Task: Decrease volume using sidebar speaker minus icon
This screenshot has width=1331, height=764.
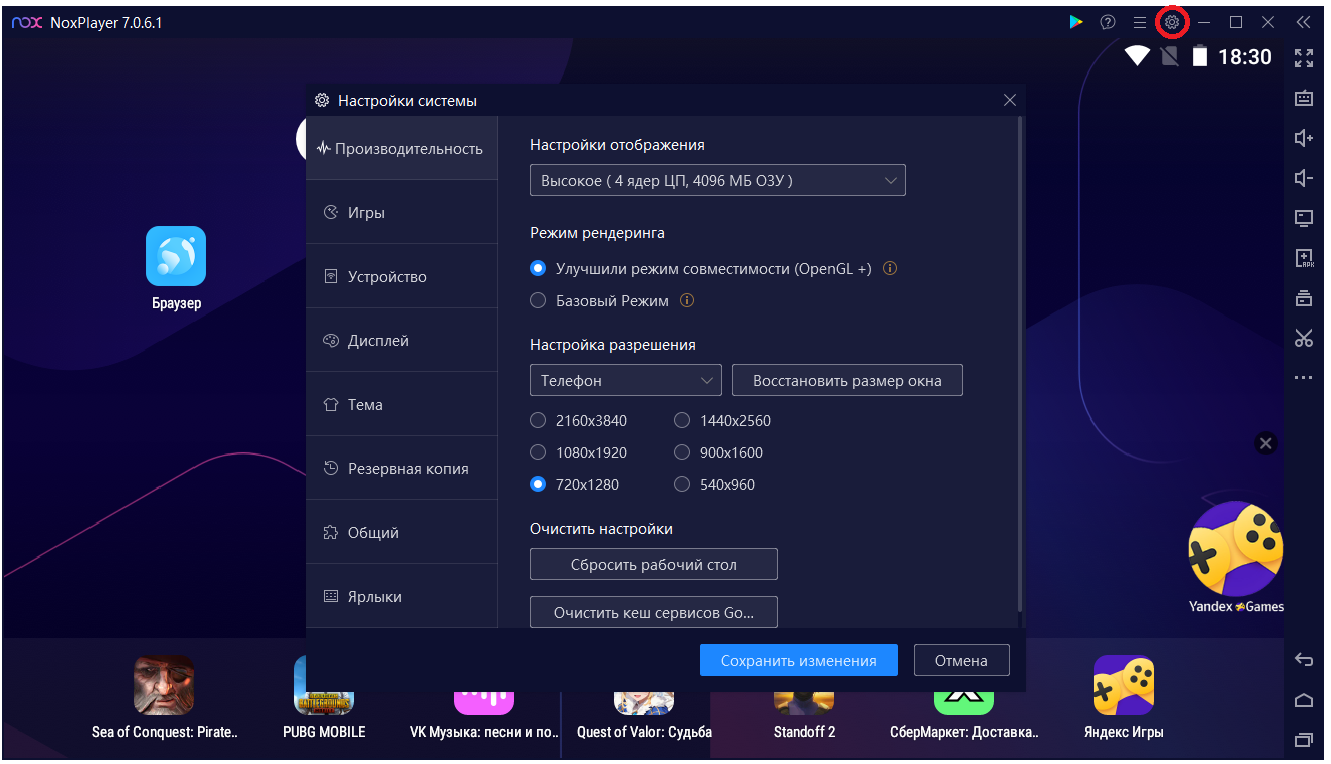Action: pos(1303,178)
